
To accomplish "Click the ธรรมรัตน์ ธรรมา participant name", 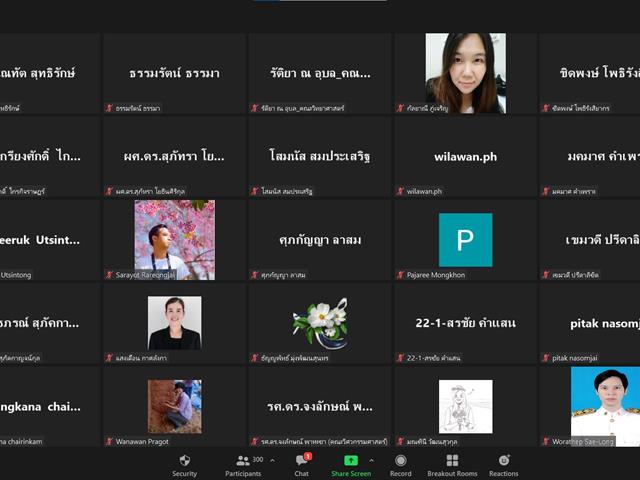I will click(x=175, y=73).
